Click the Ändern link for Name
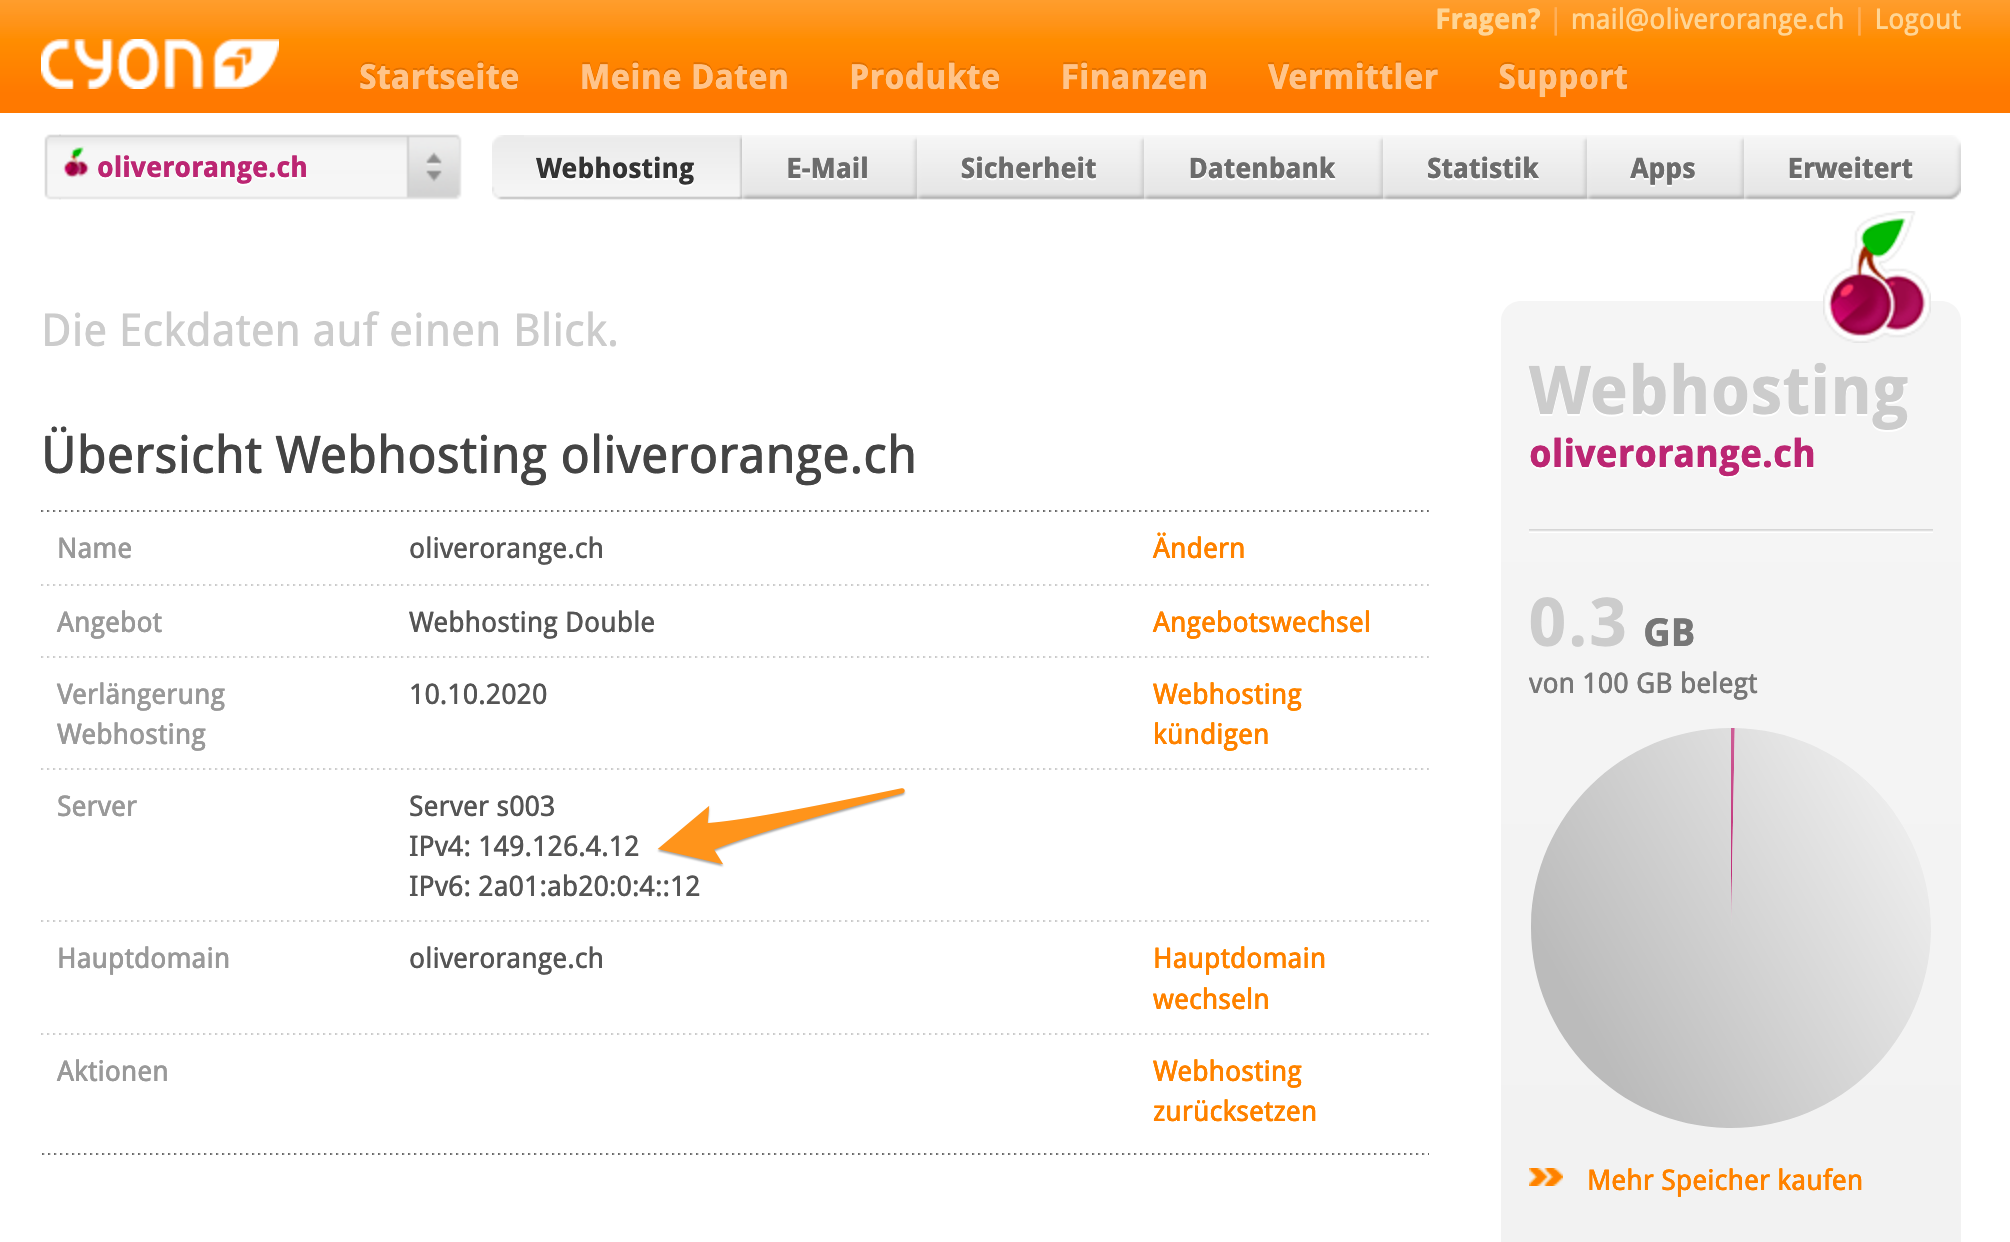The height and width of the screenshot is (1242, 2010). (x=1198, y=547)
